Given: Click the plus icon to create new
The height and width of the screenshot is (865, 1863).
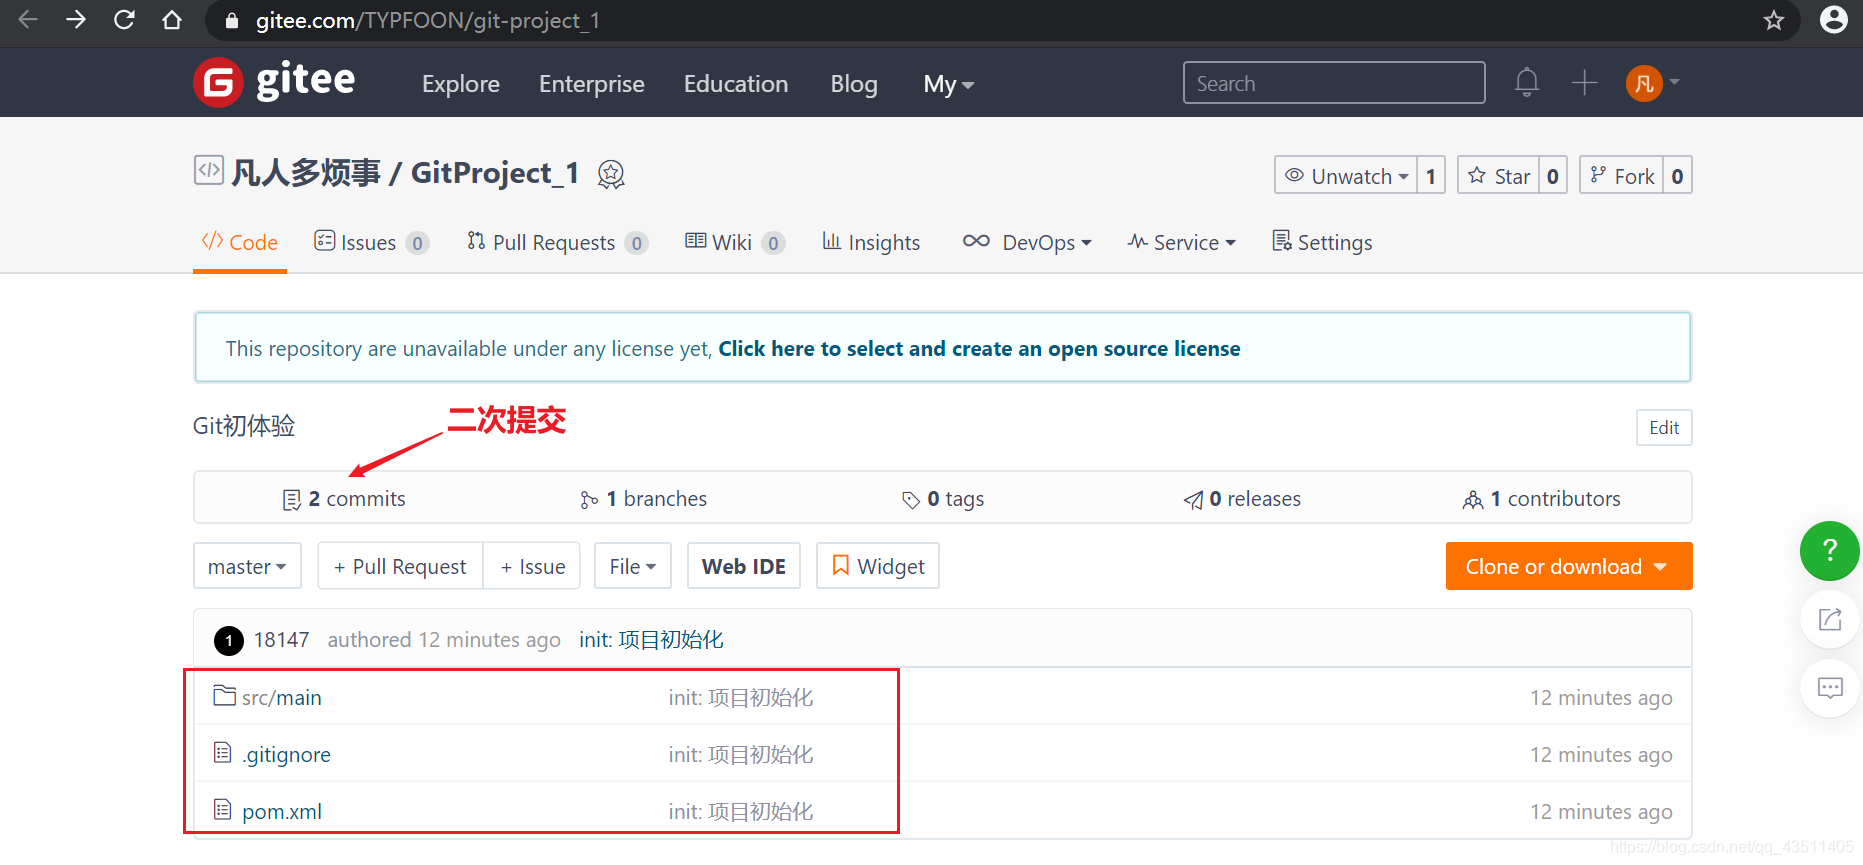Looking at the screenshot, I should pos(1584,82).
